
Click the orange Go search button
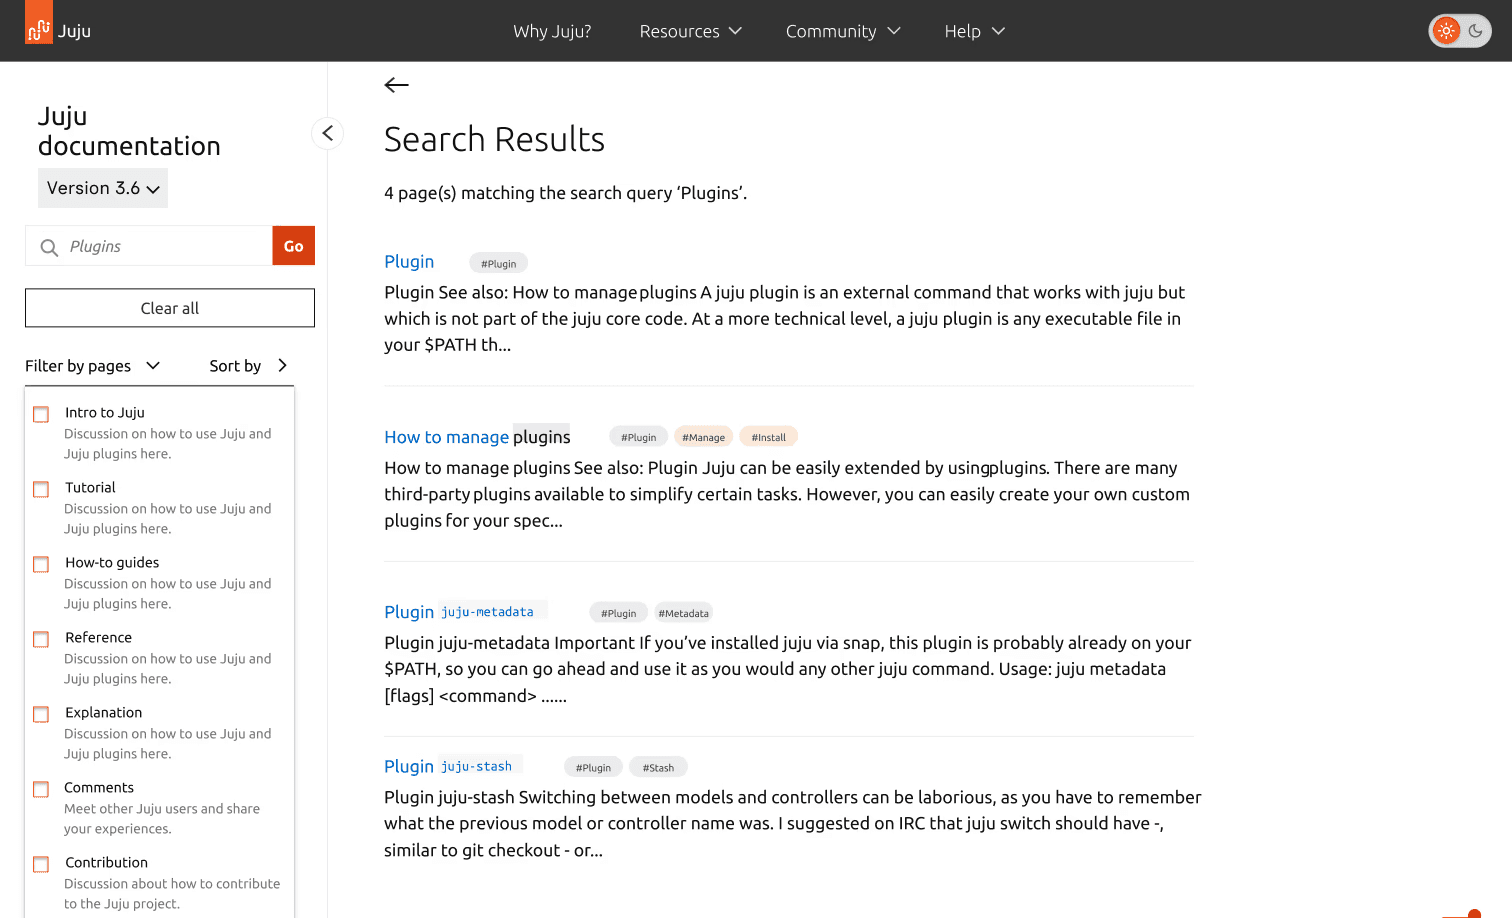click(x=294, y=246)
